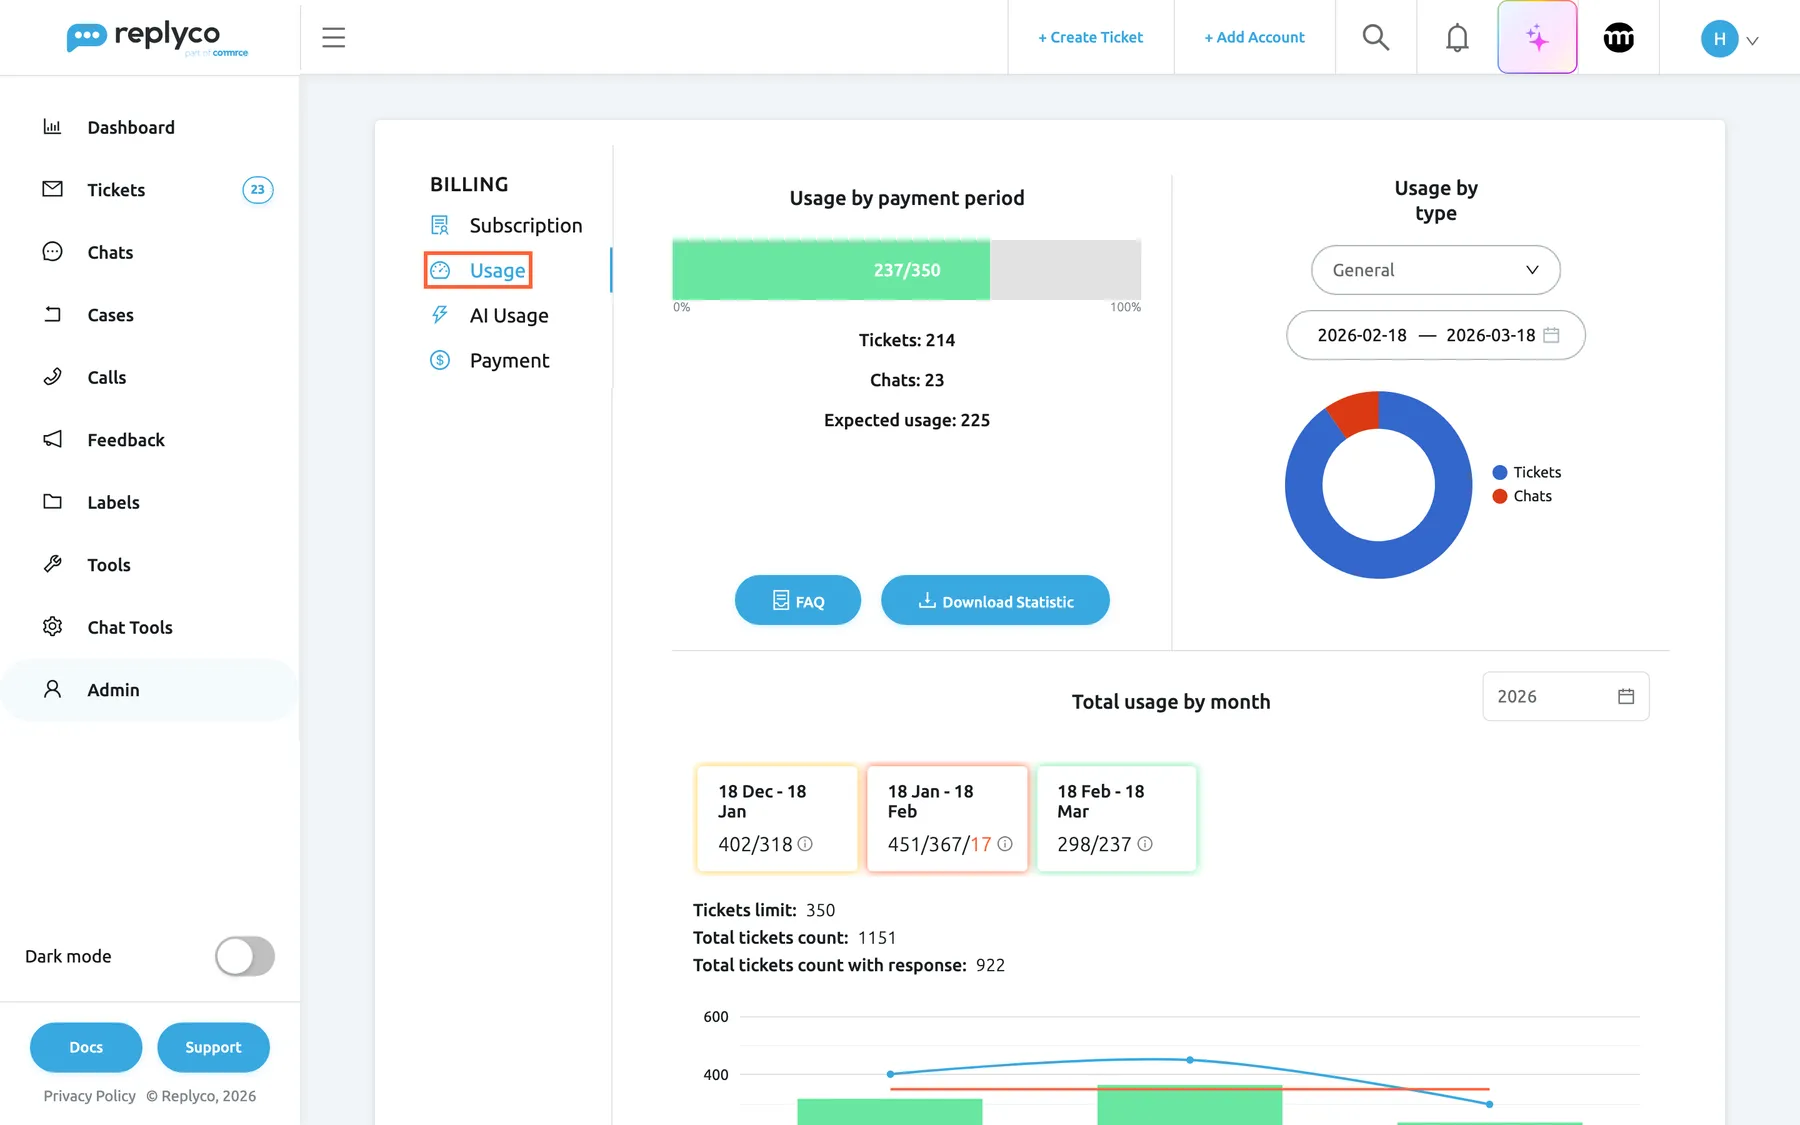
Task: Click the Chats bubble icon
Action: point(52,252)
